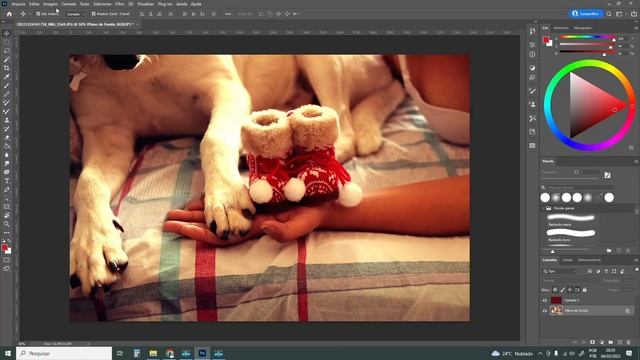The image size is (640, 360).
Task: Select the Crop tool
Action: coord(7,68)
